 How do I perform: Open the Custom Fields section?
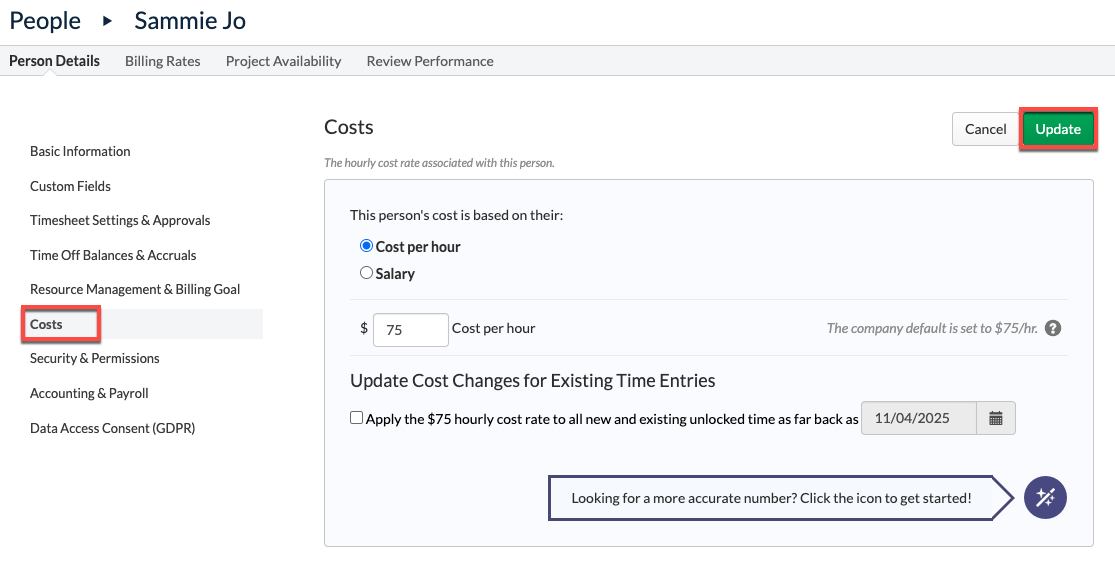tap(70, 186)
